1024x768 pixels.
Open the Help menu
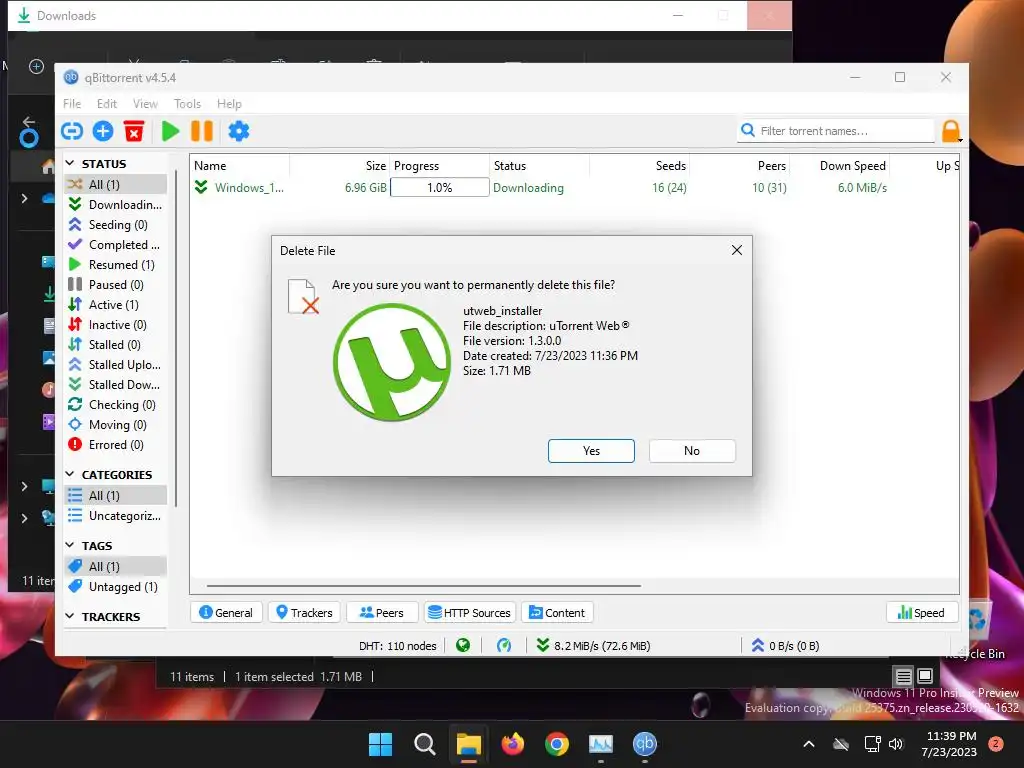point(229,104)
